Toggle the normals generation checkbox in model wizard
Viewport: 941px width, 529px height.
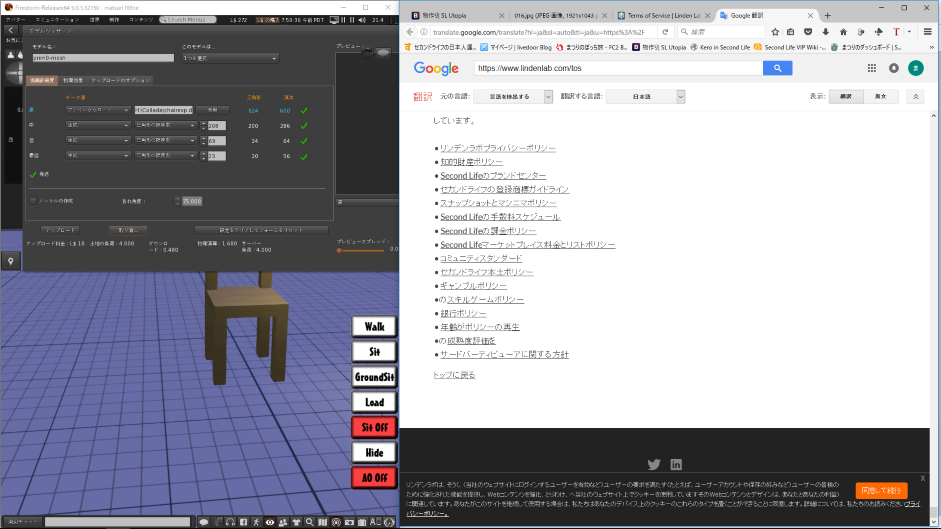tap(33, 201)
